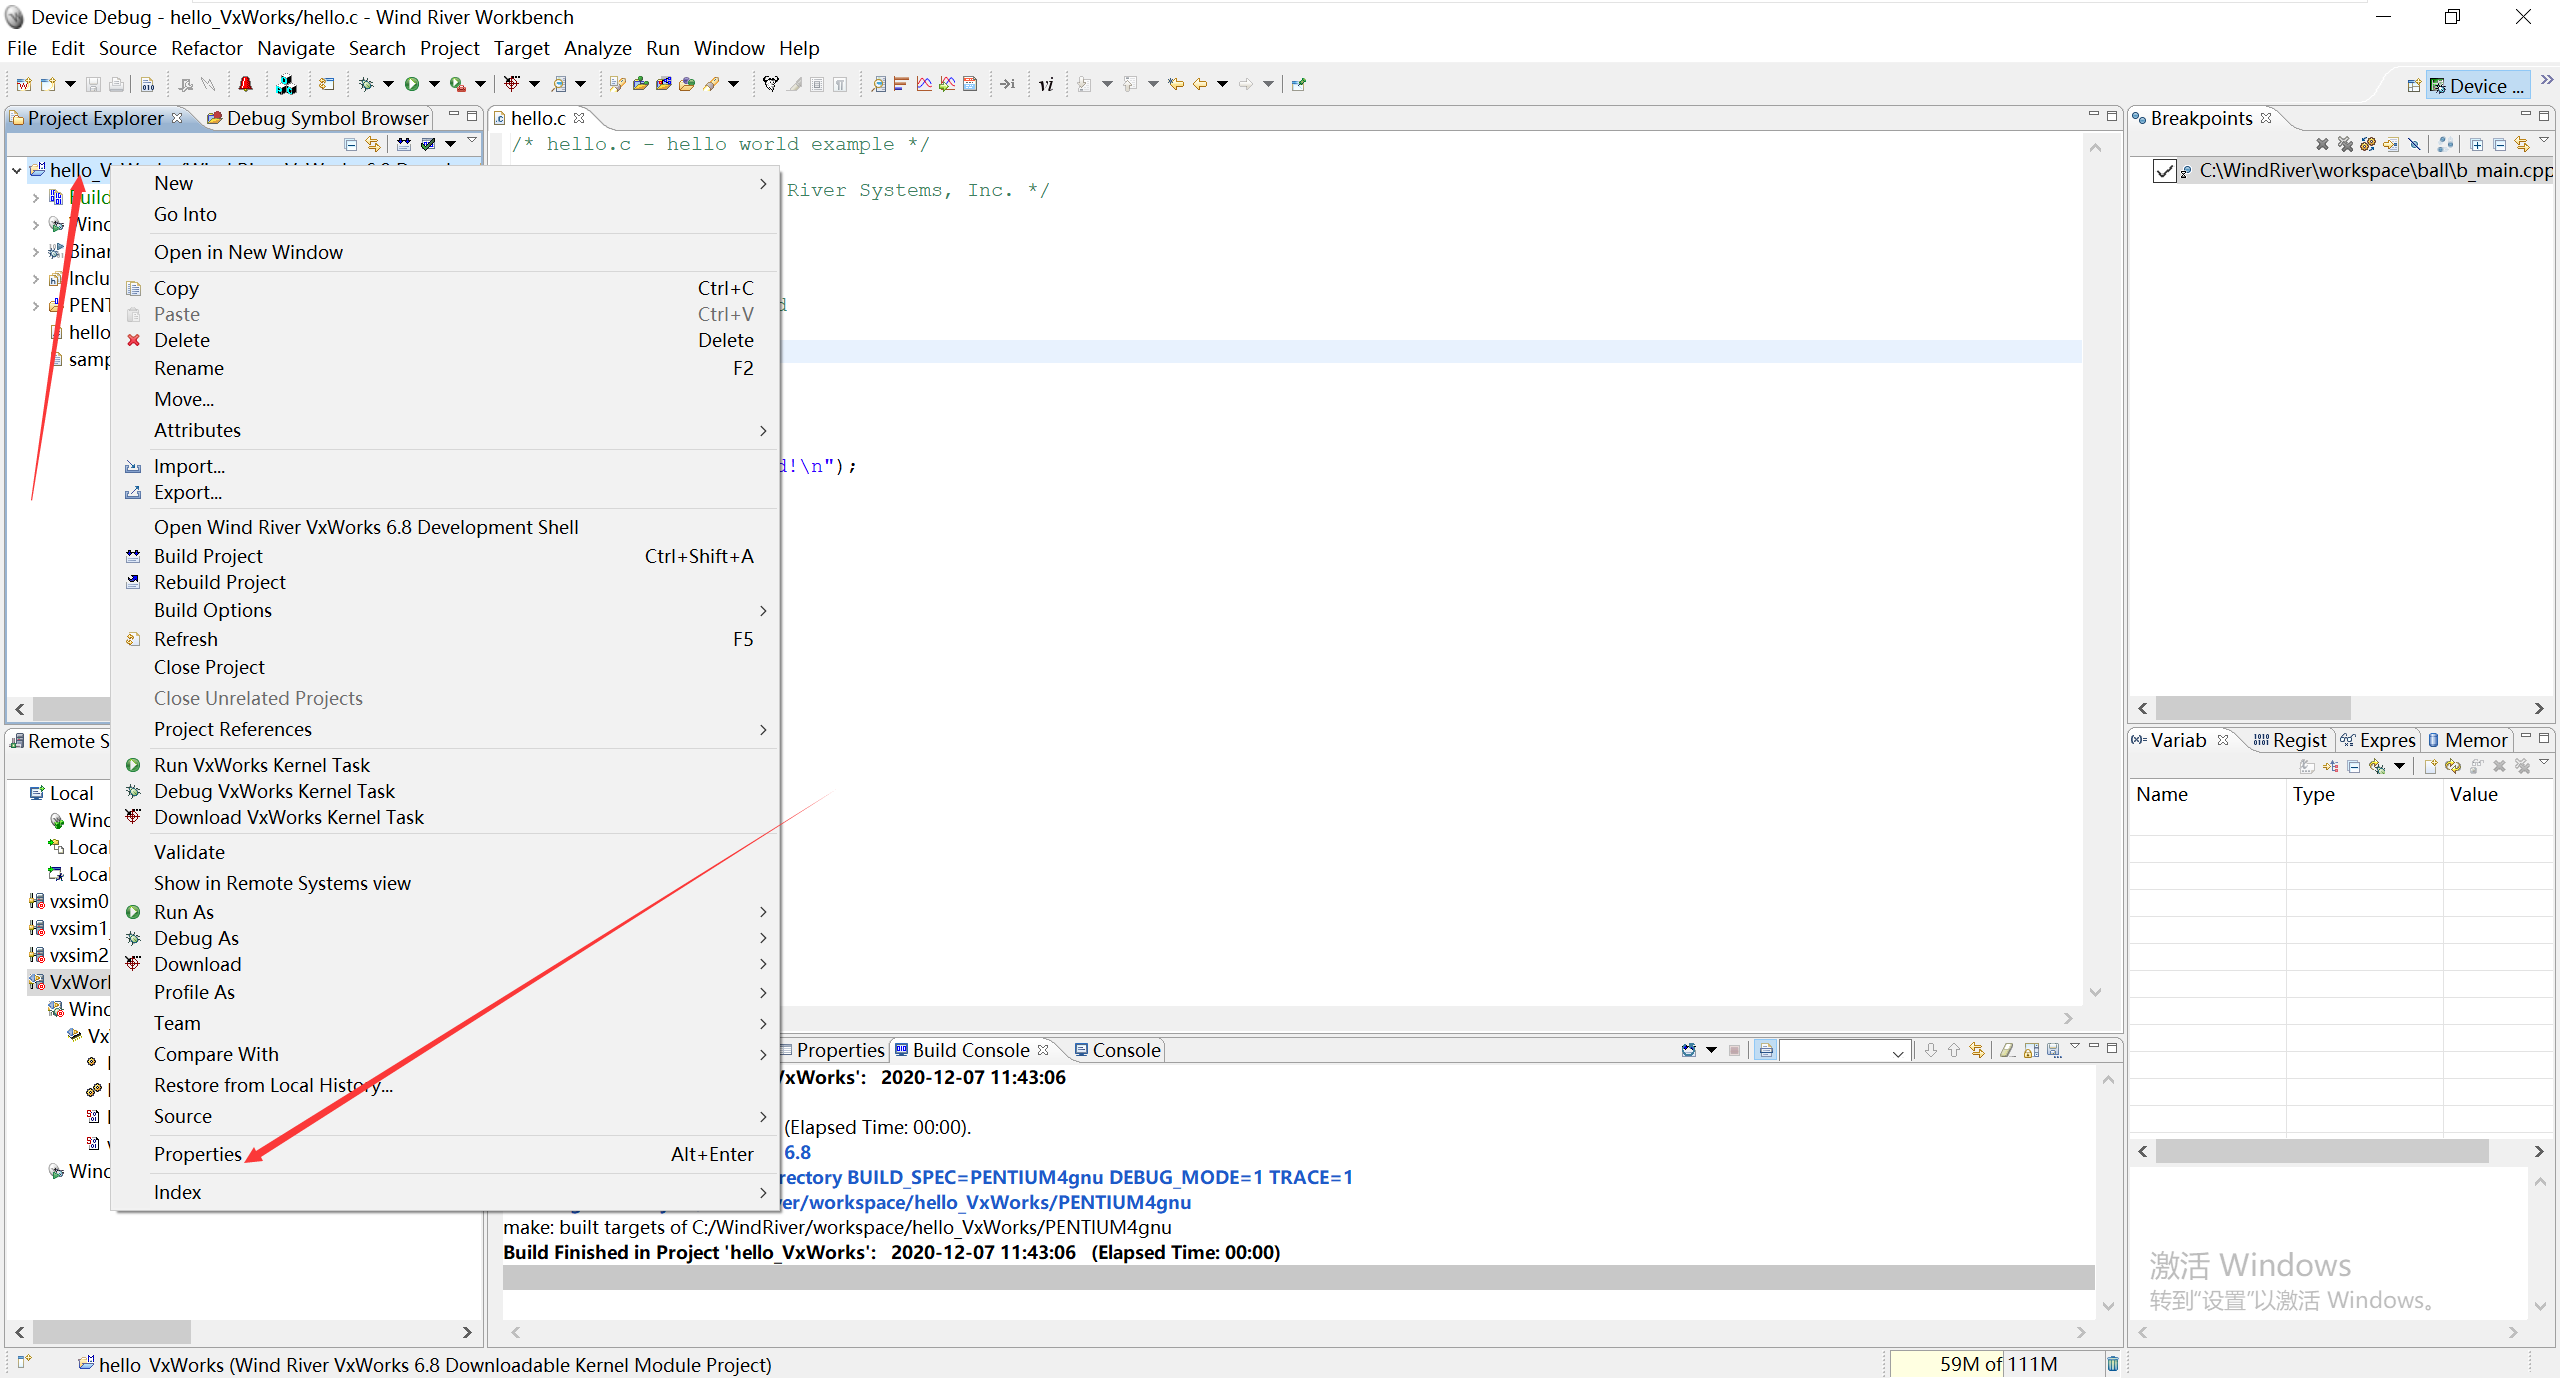Toggle the vi editor mode icon

1046,85
